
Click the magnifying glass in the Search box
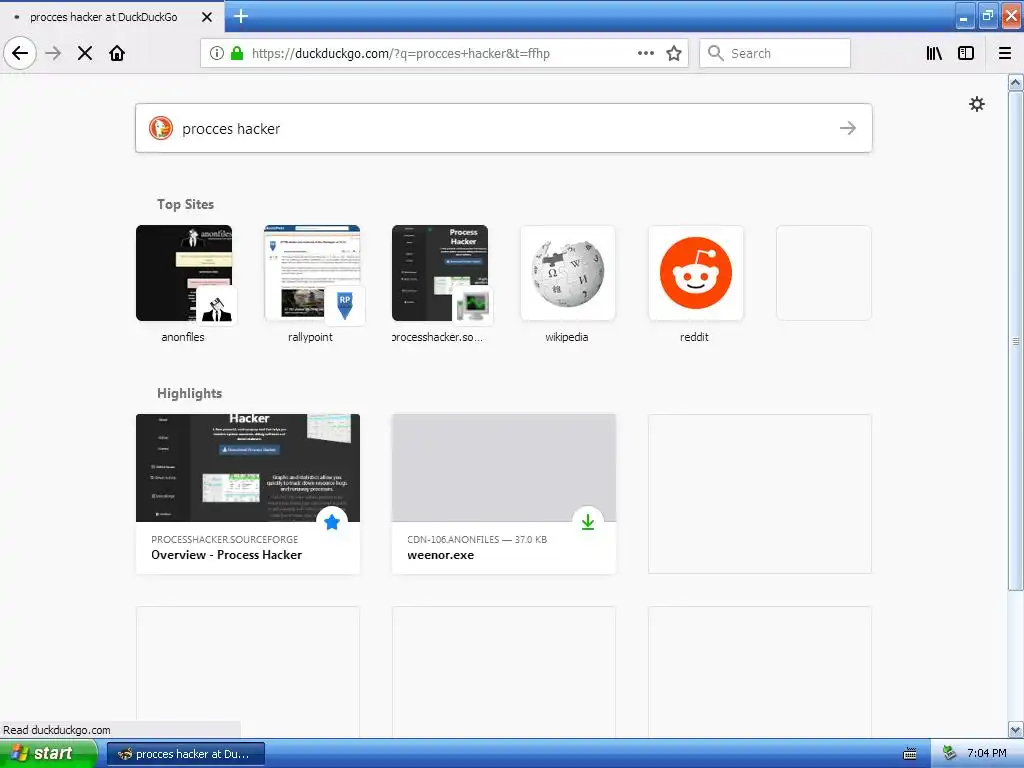tap(716, 53)
